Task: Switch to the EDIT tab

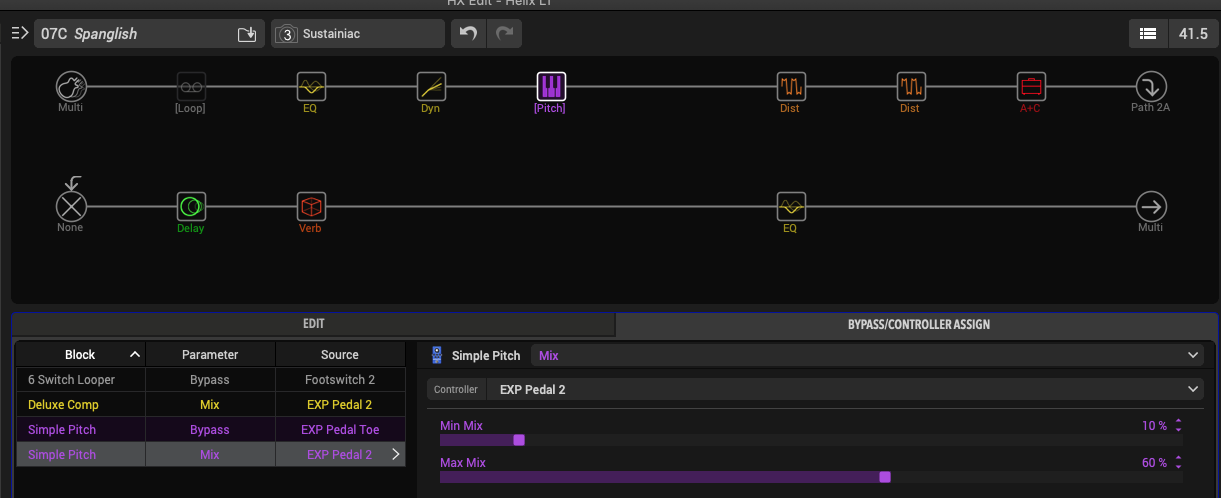Action: pos(314,324)
